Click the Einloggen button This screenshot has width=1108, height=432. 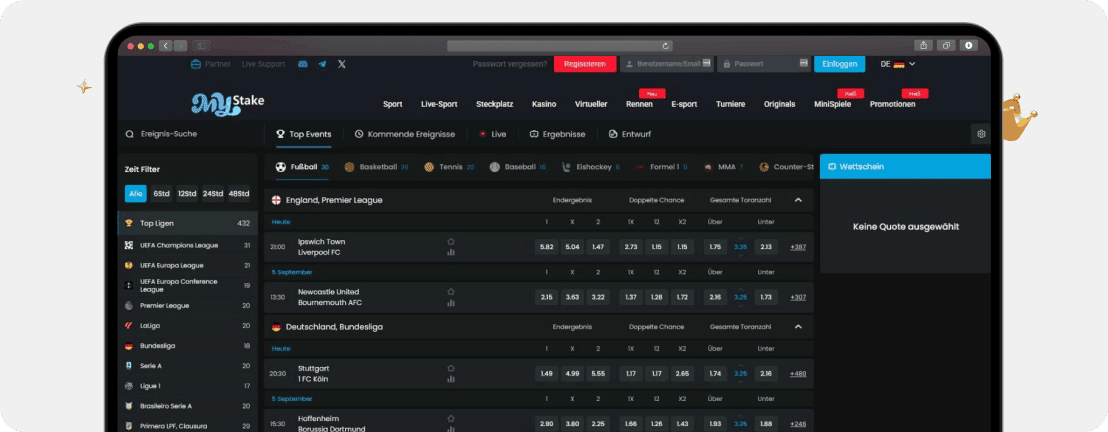[839, 64]
